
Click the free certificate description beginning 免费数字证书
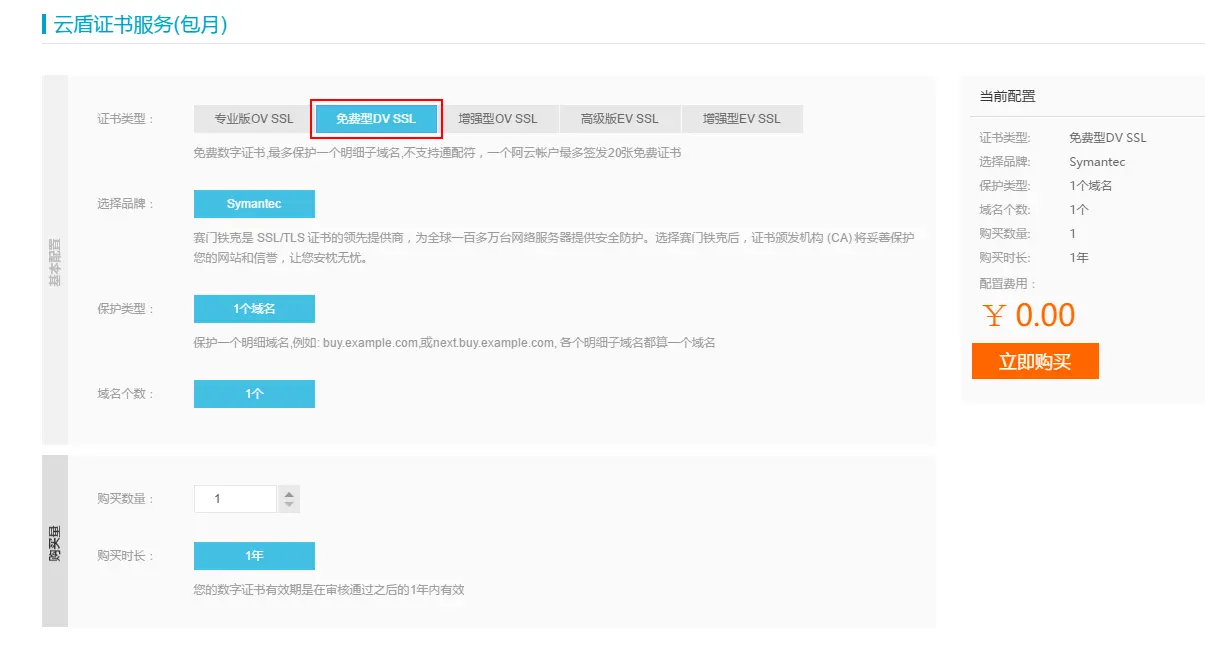coord(437,153)
